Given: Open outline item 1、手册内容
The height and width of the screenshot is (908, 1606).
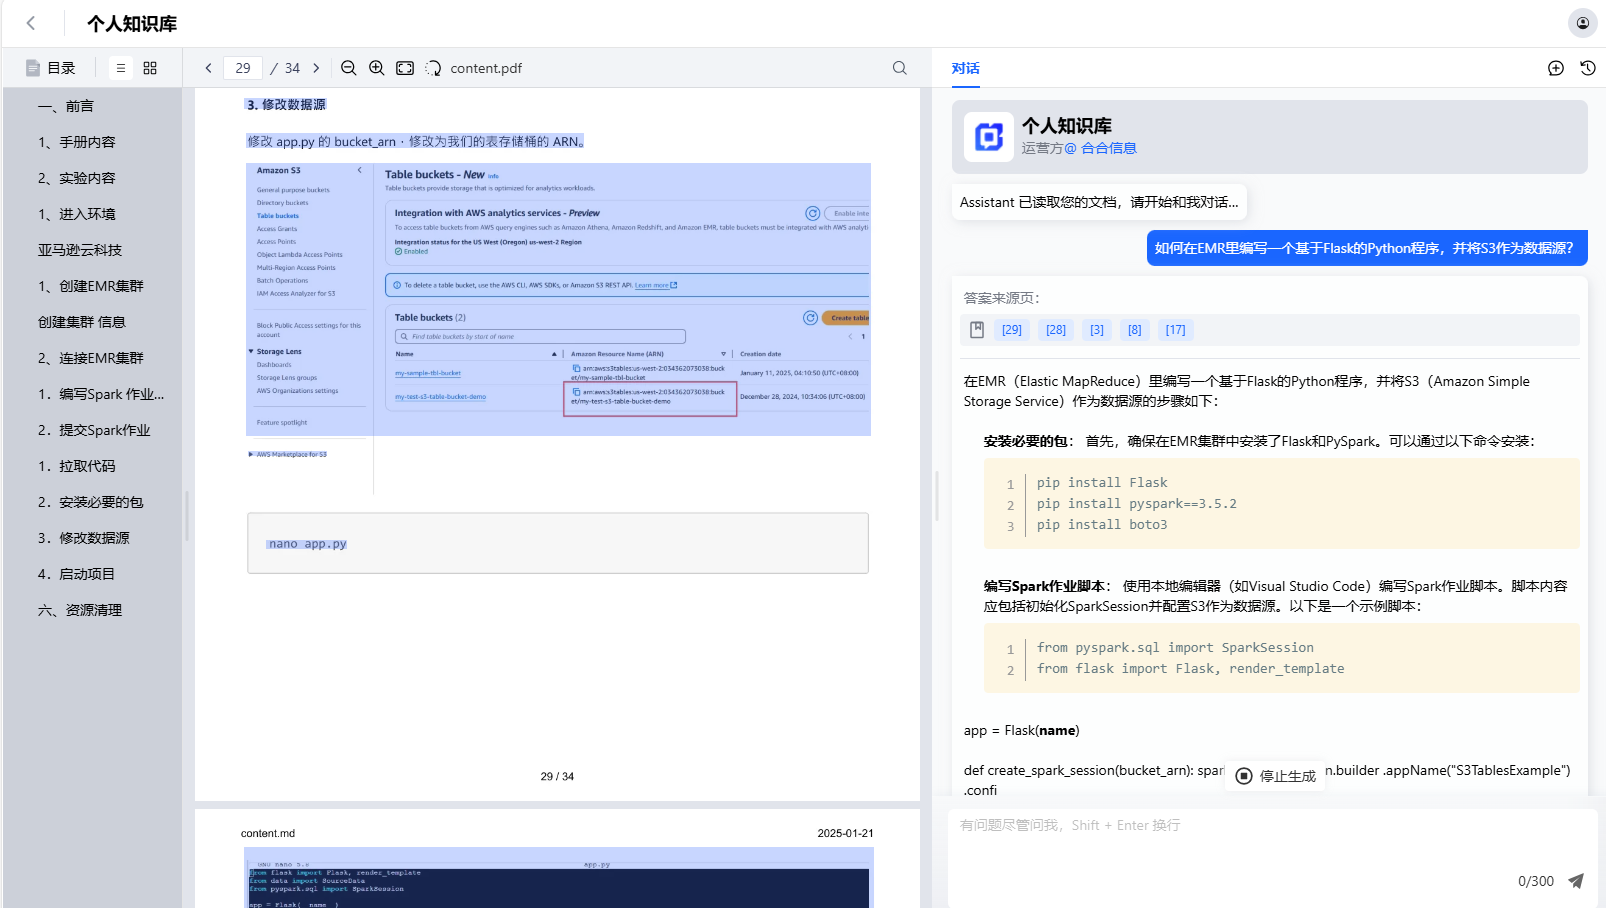Looking at the screenshot, I should coord(77,142).
